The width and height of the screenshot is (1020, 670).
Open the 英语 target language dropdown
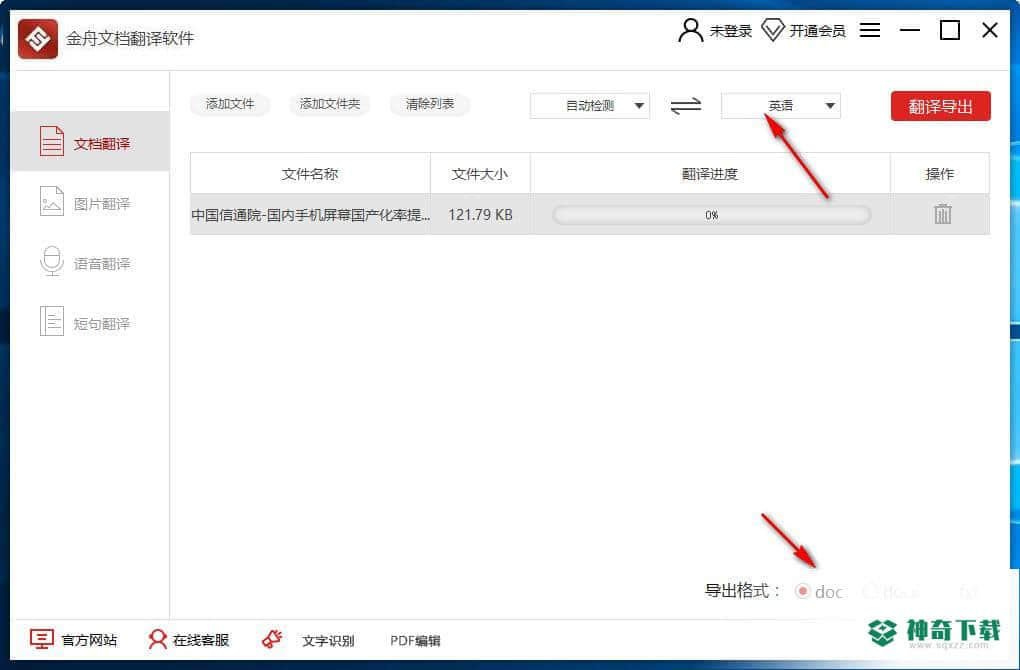(781, 106)
